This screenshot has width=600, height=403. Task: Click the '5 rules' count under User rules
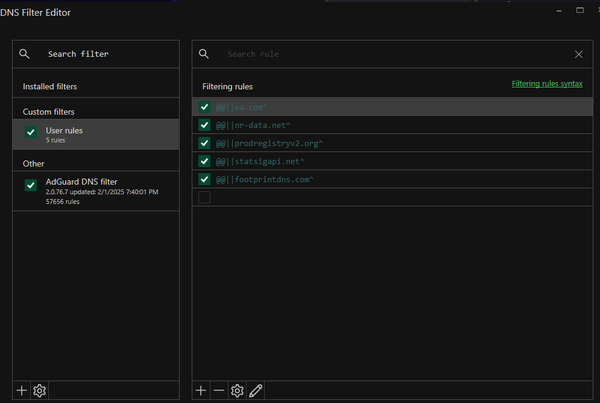55,140
